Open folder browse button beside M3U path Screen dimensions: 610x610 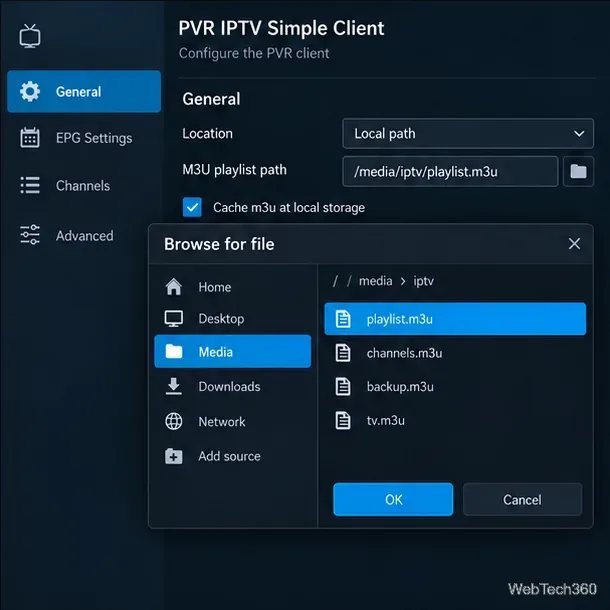coord(578,171)
